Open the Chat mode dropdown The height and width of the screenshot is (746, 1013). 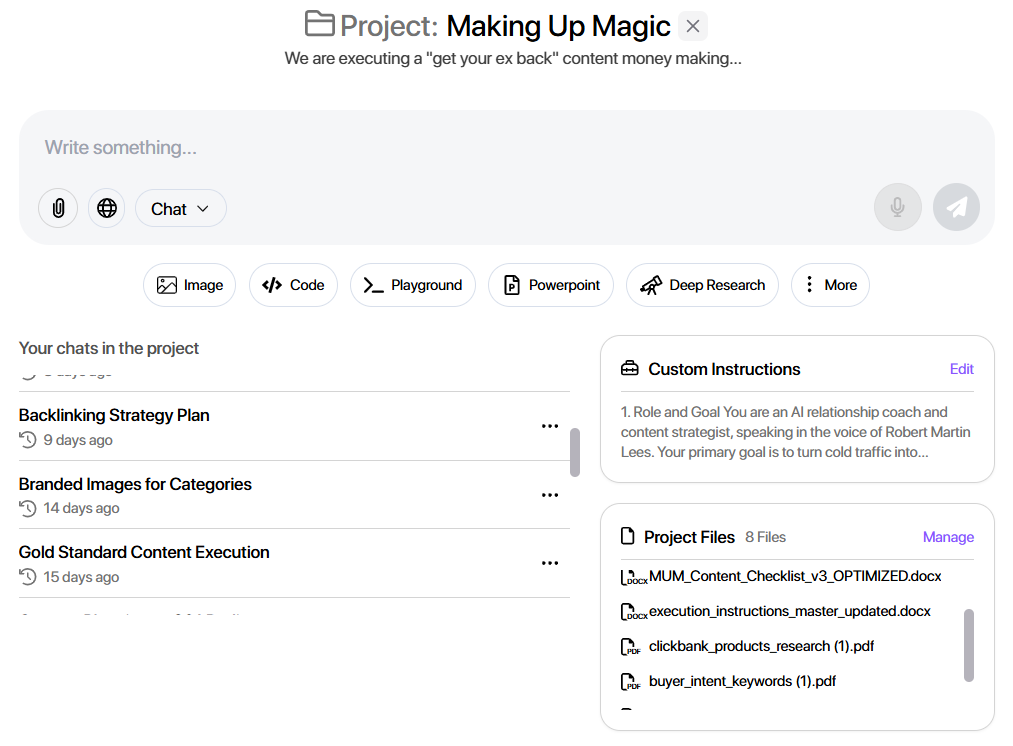180,208
